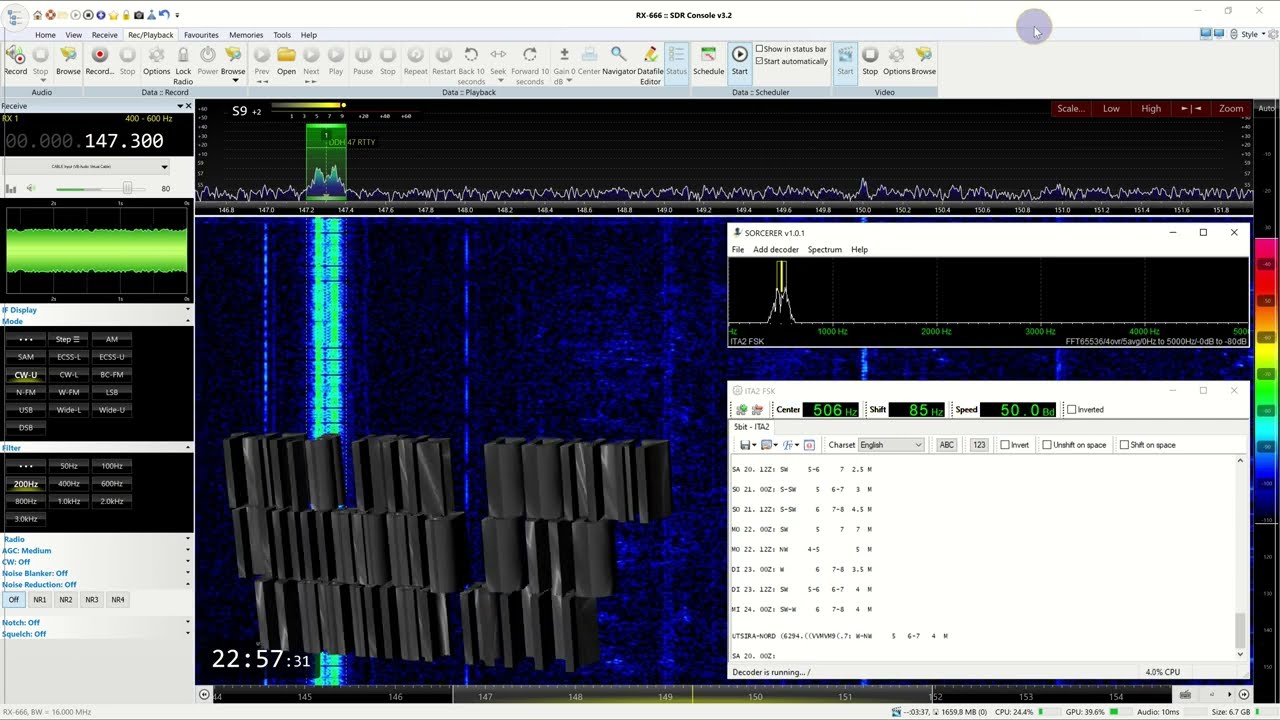This screenshot has height=720, width=1280.
Task: Click 123 figures shift button
Action: point(978,445)
